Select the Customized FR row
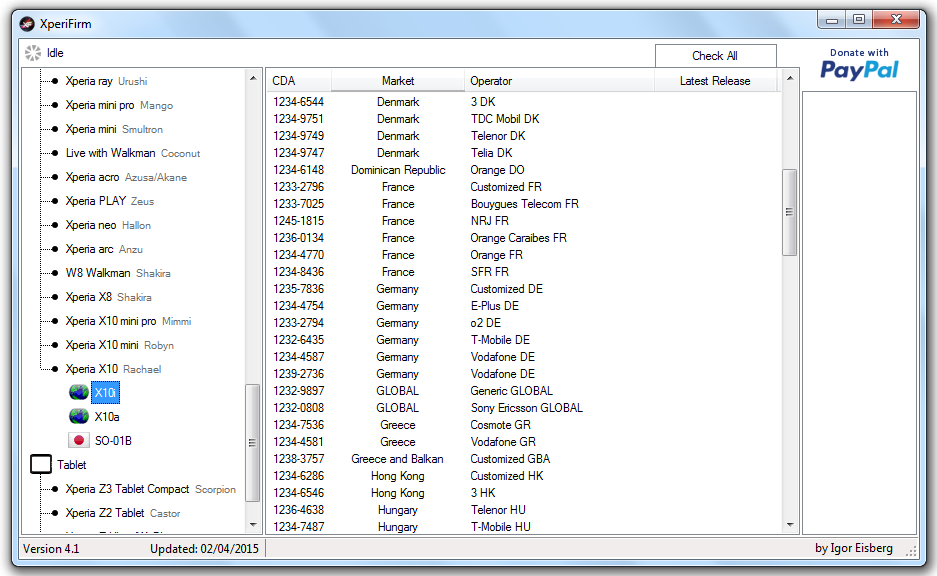Screen dimensions: 937x576 point(523,187)
